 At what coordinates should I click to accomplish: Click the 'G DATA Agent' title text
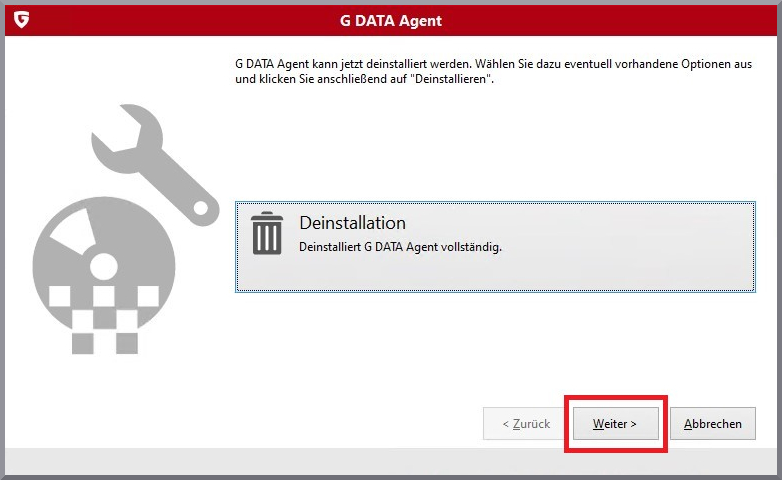click(x=391, y=21)
